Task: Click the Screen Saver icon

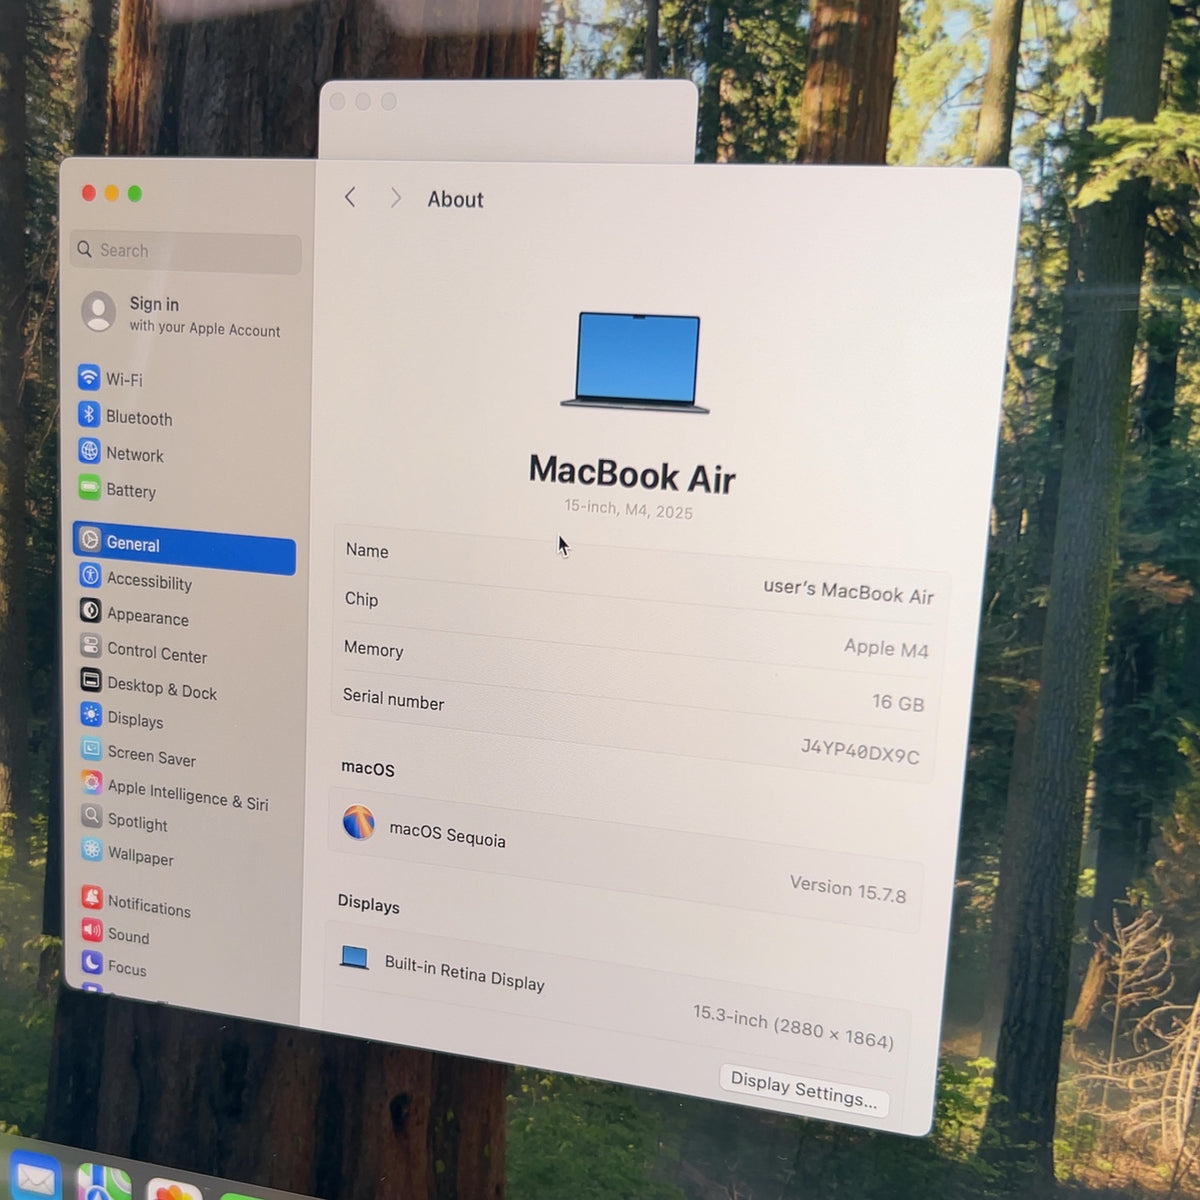Action: (91, 748)
